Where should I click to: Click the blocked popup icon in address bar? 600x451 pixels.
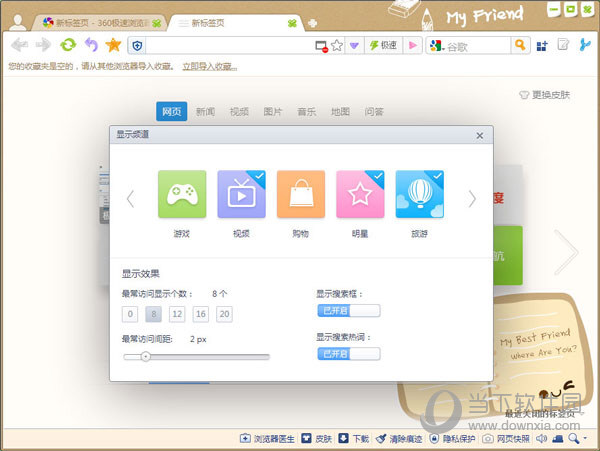pyautogui.click(x=321, y=46)
